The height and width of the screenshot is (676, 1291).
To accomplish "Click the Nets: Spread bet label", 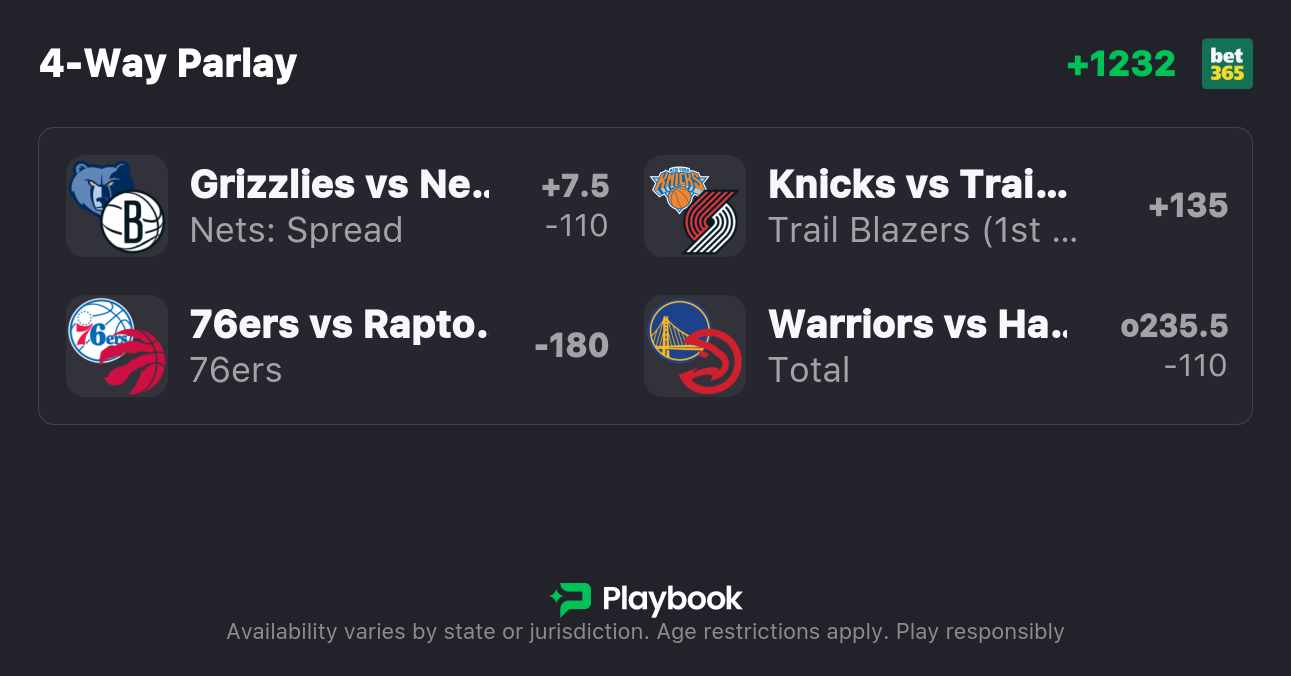I will pos(296,230).
